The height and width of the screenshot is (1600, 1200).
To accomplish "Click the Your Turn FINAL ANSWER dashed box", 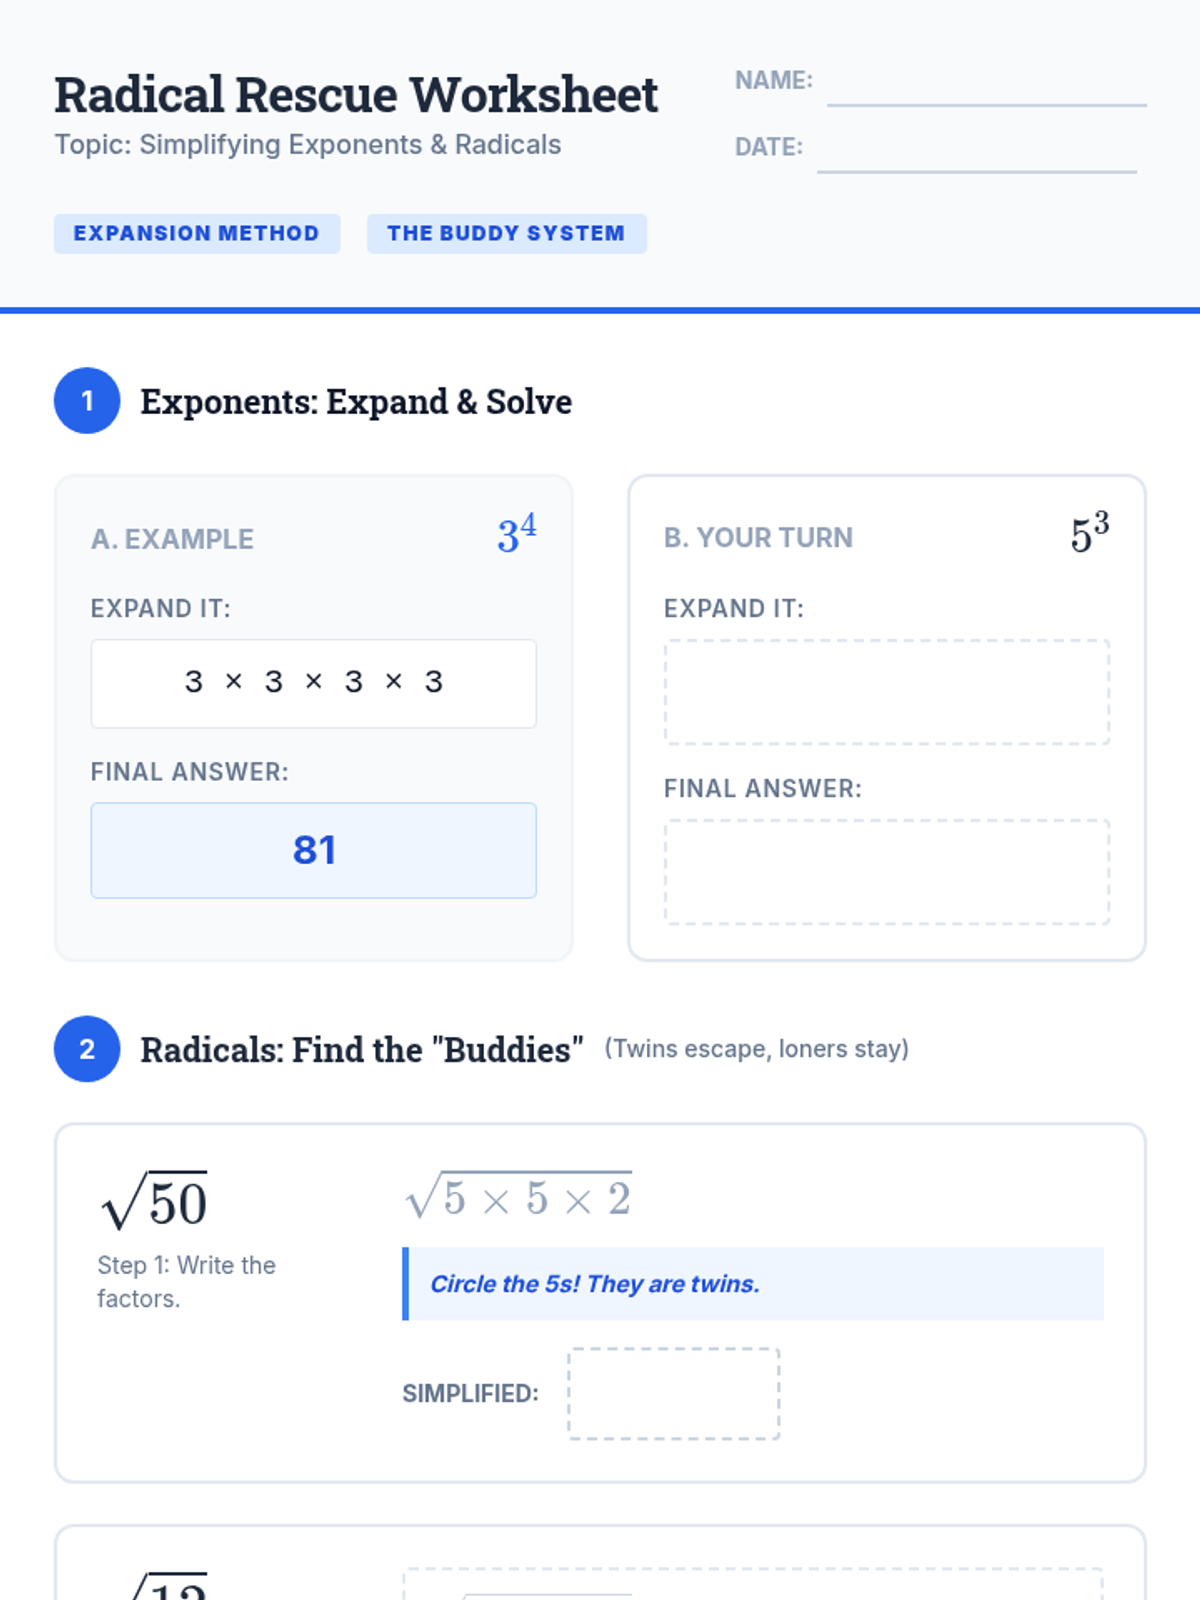I will pyautogui.click(x=887, y=872).
